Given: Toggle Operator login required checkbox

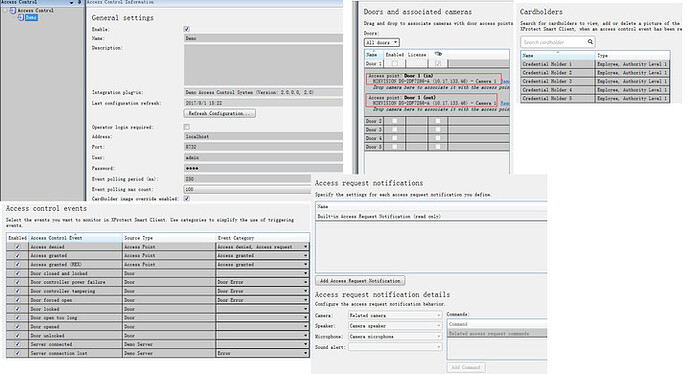Looking at the screenshot, I should [187, 127].
